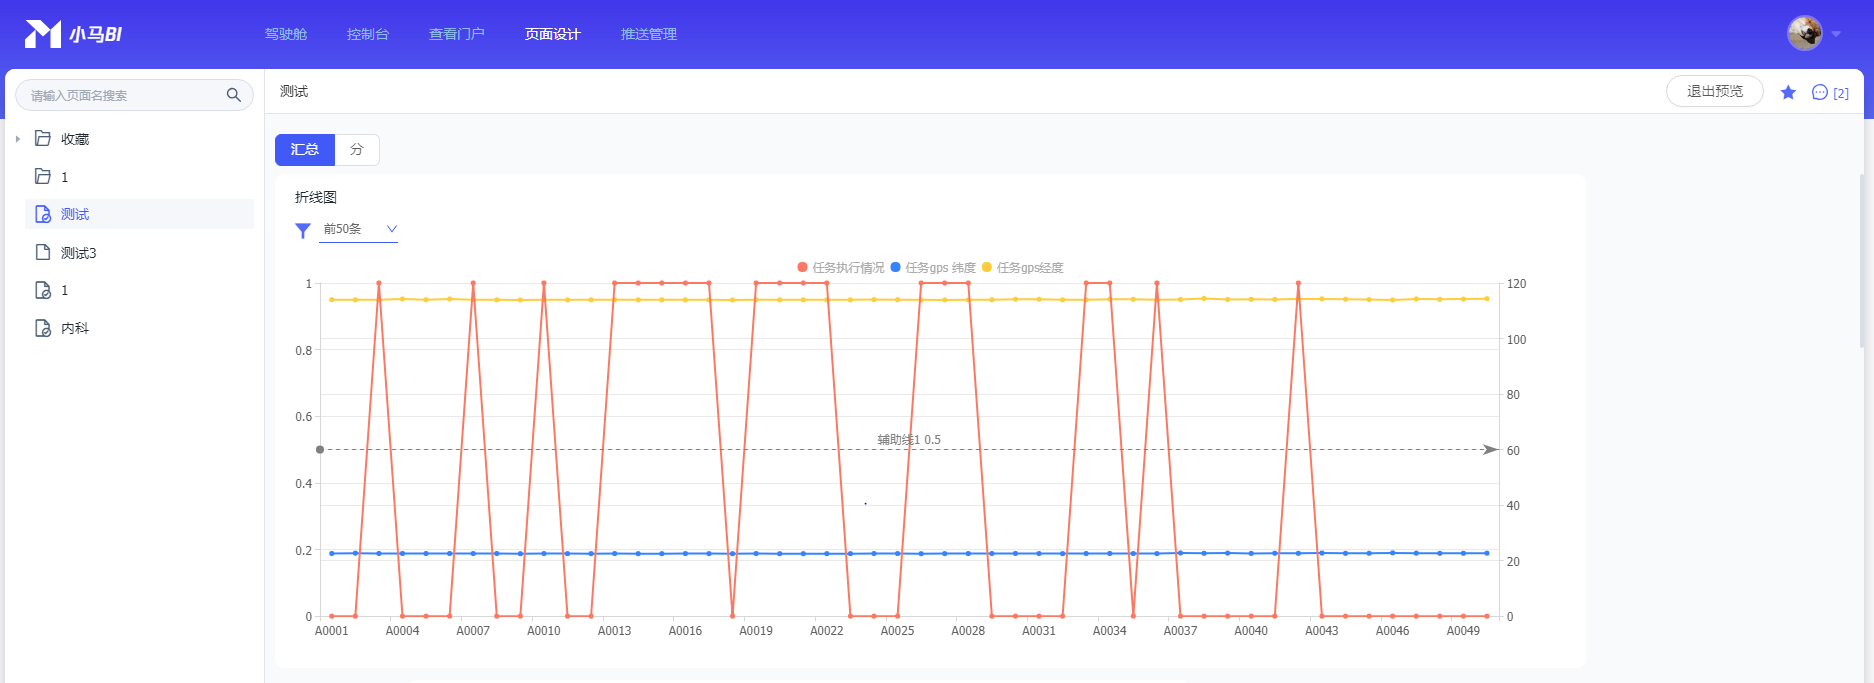Switch to the 分 tab
The width and height of the screenshot is (1874, 683).
(357, 150)
